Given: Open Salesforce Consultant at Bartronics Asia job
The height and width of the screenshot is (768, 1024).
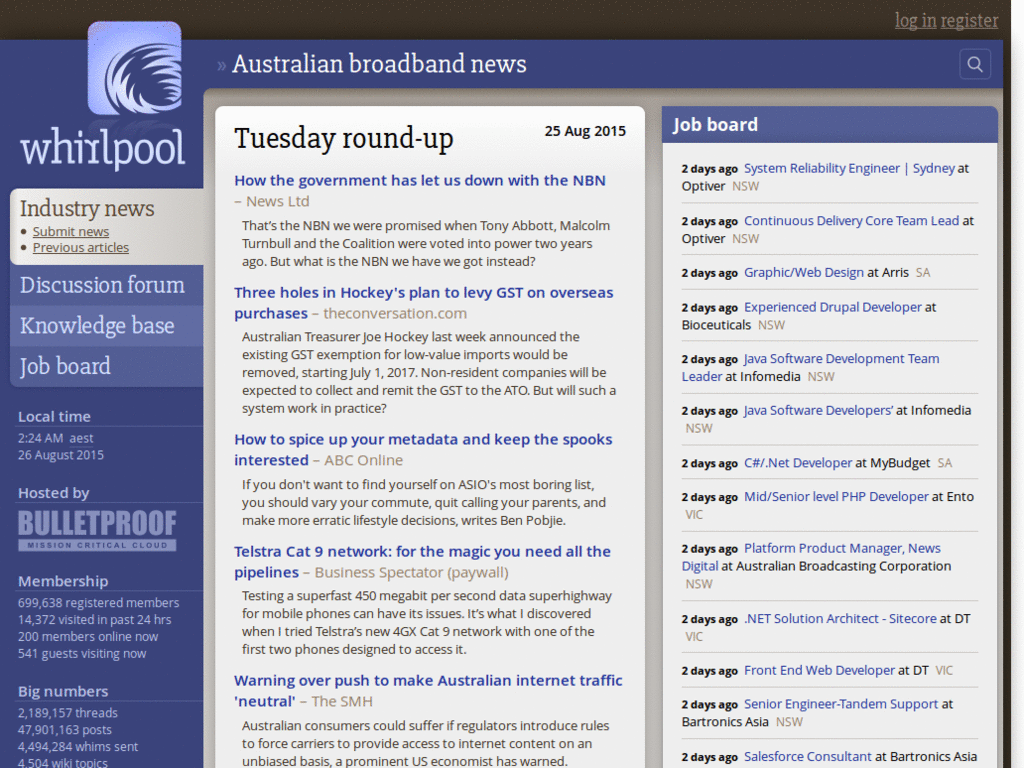Looking at the screenshot, I should (807, 756).
